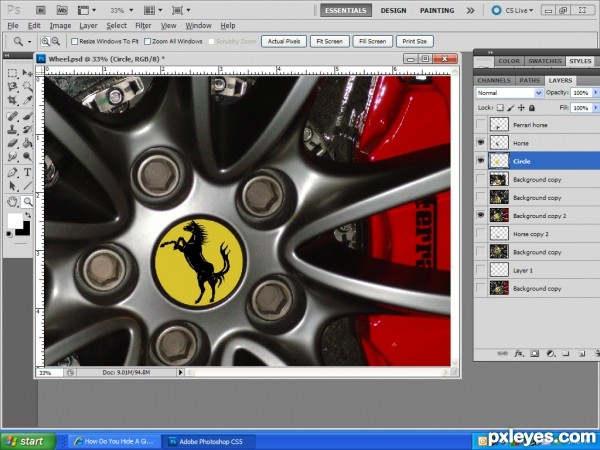Select the Path Selection arrow tool
This screenshot has height=450, width=600.
12,186
